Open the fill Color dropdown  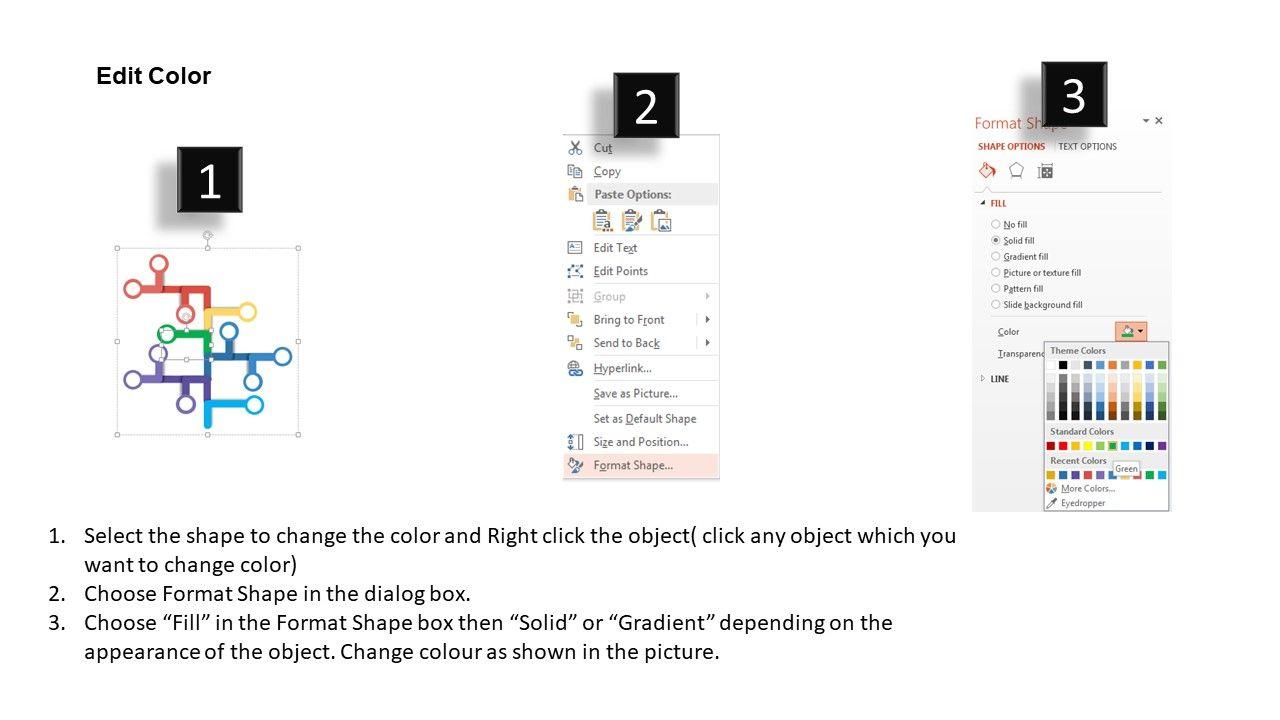click(1131, 331)
